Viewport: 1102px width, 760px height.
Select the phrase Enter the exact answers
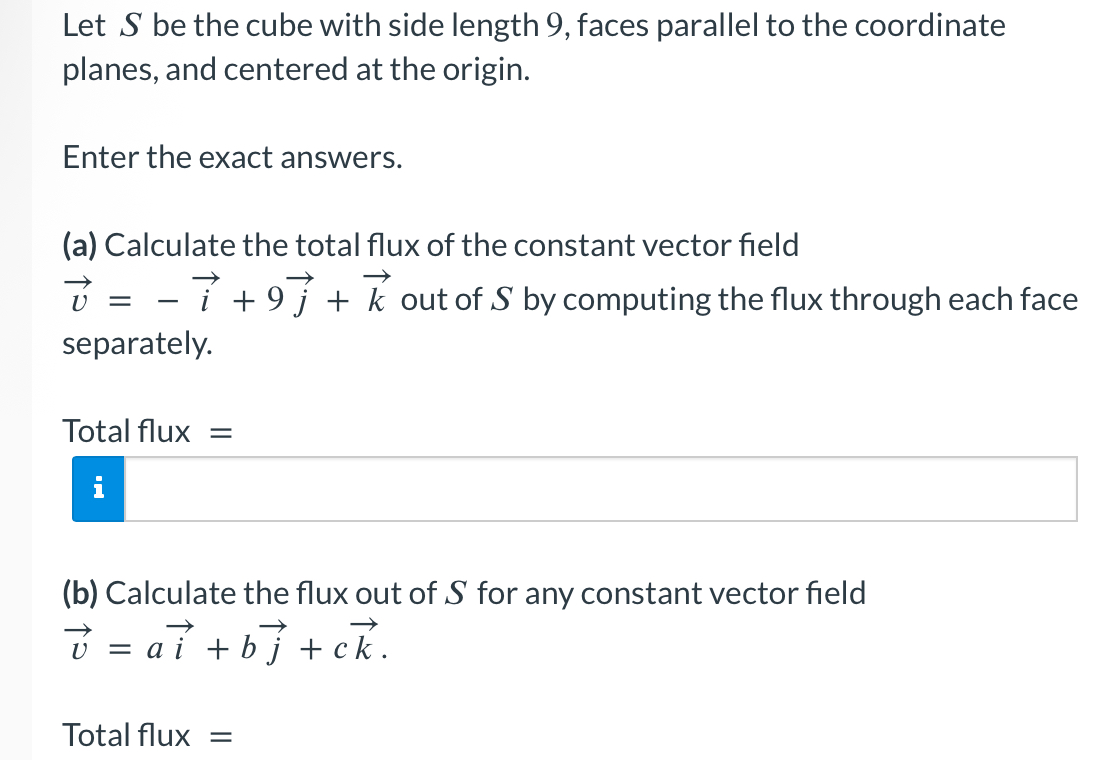coord(233,157)
